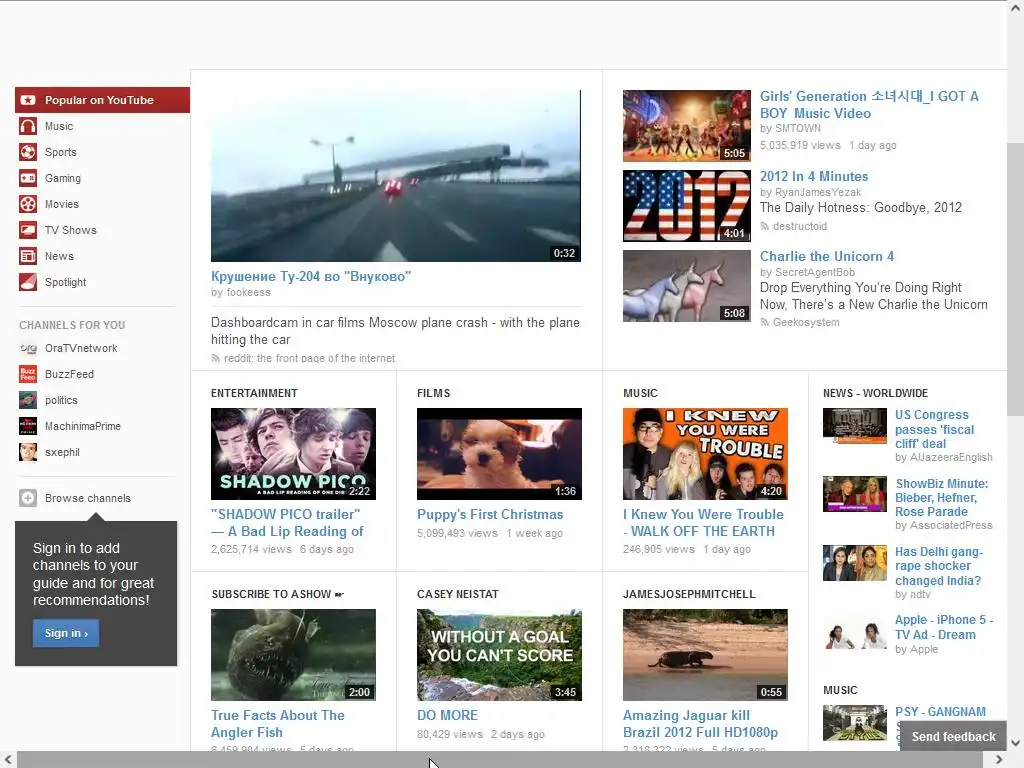Open the Spotlight category label
The image size is (1024, 768).
[65, 282]
